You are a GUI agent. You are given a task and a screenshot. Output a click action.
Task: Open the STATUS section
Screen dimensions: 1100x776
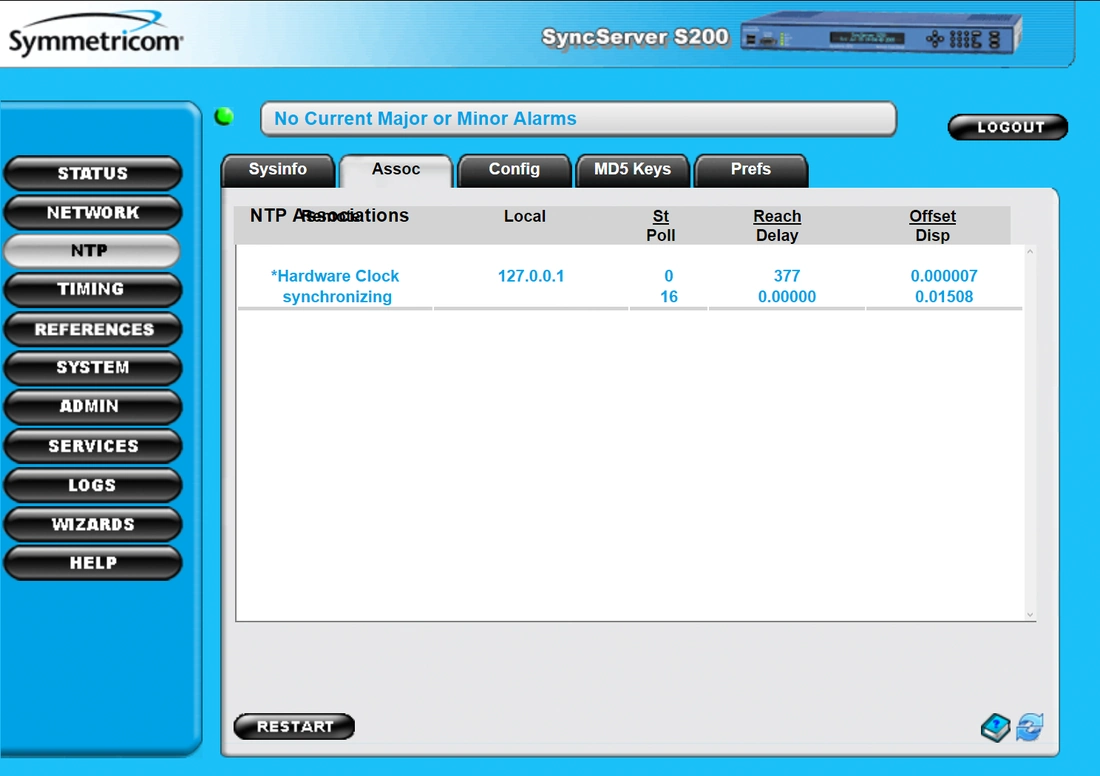tap(93, 173)
